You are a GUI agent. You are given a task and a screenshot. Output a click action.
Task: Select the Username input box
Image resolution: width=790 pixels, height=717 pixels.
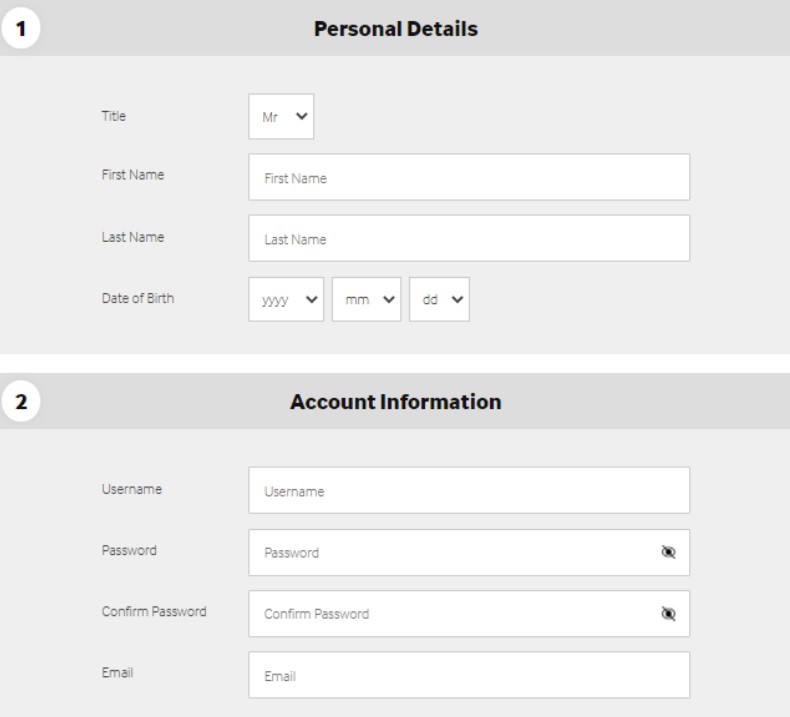(x=469, y=490)
